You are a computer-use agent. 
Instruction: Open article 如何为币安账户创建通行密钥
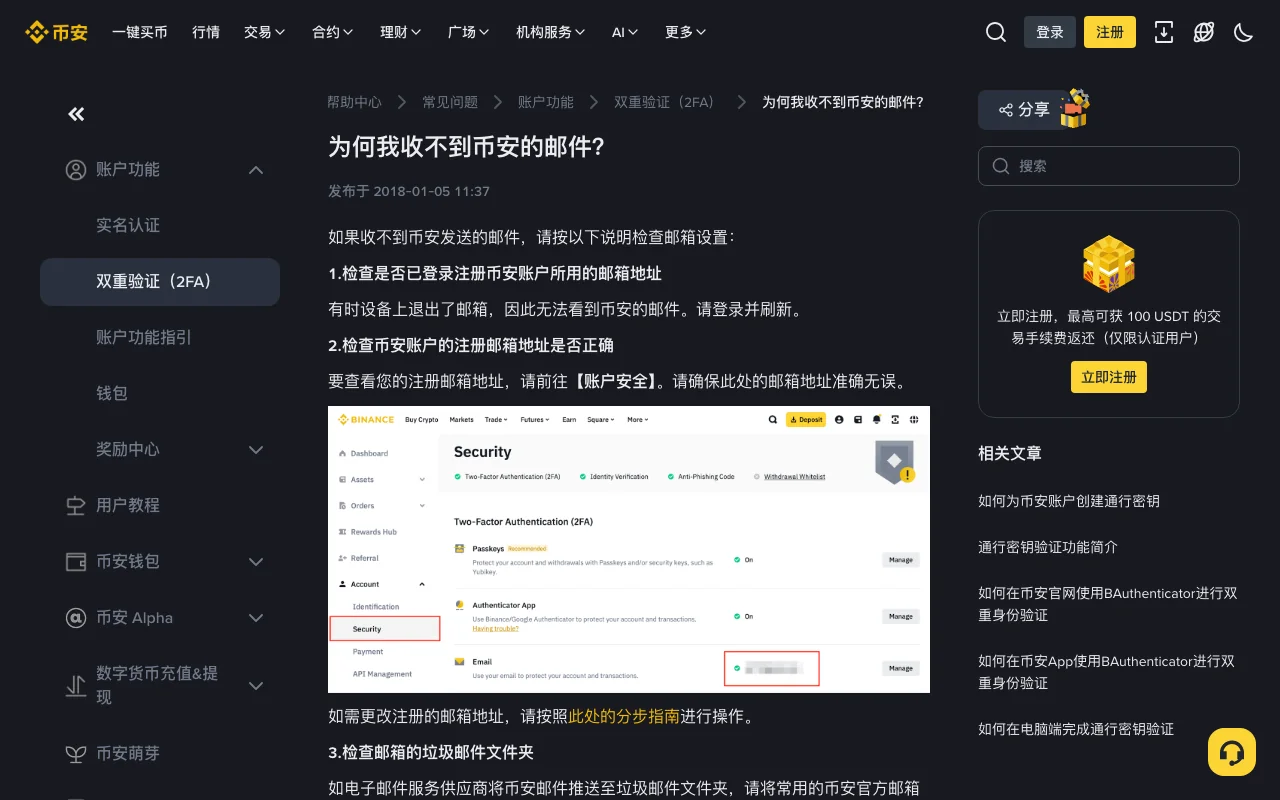tap(1069, 501)
